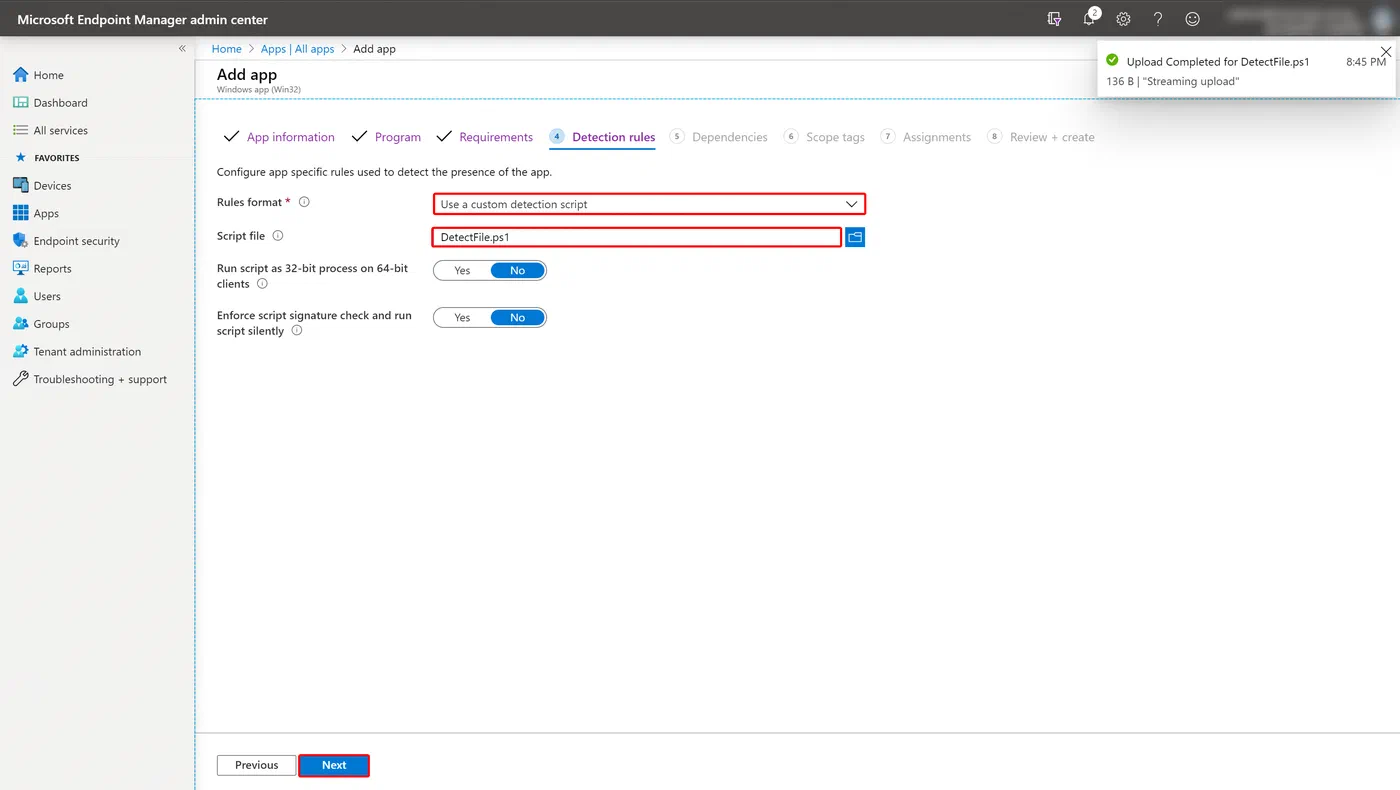Image resolution: width=1400 pixels, height=790 pixels.
Task: Click the Devices icon in sidebar
Action: click(x=20, y=185)
